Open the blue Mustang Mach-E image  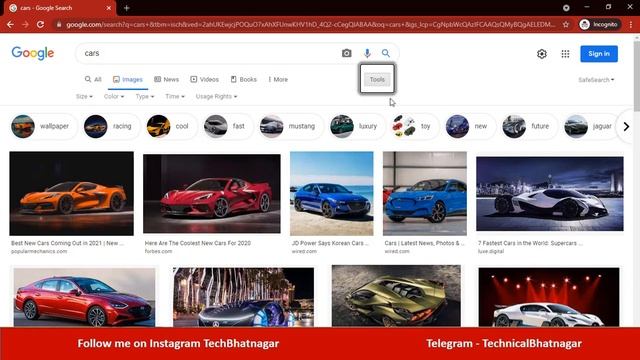tap(424, 193)
